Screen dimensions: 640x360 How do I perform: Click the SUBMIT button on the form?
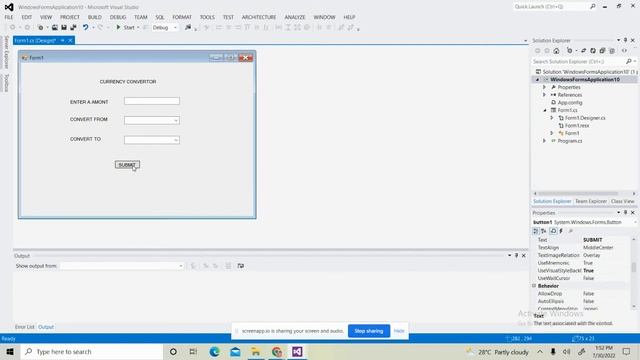(127, 164)
